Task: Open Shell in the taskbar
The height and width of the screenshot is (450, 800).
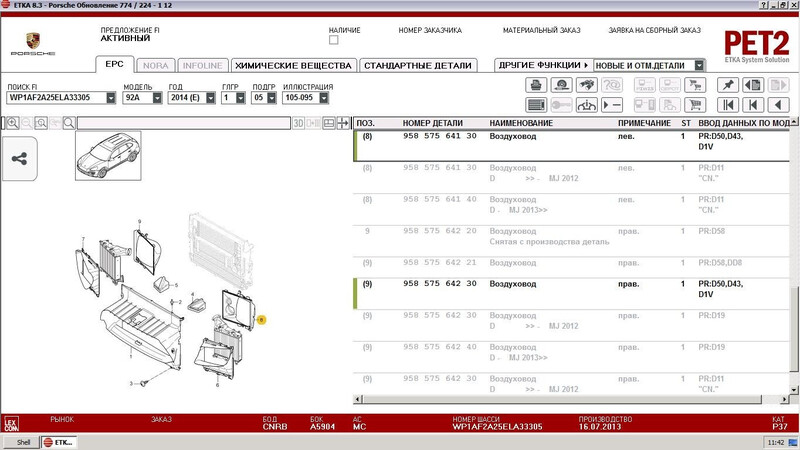Action: [20, 442]
